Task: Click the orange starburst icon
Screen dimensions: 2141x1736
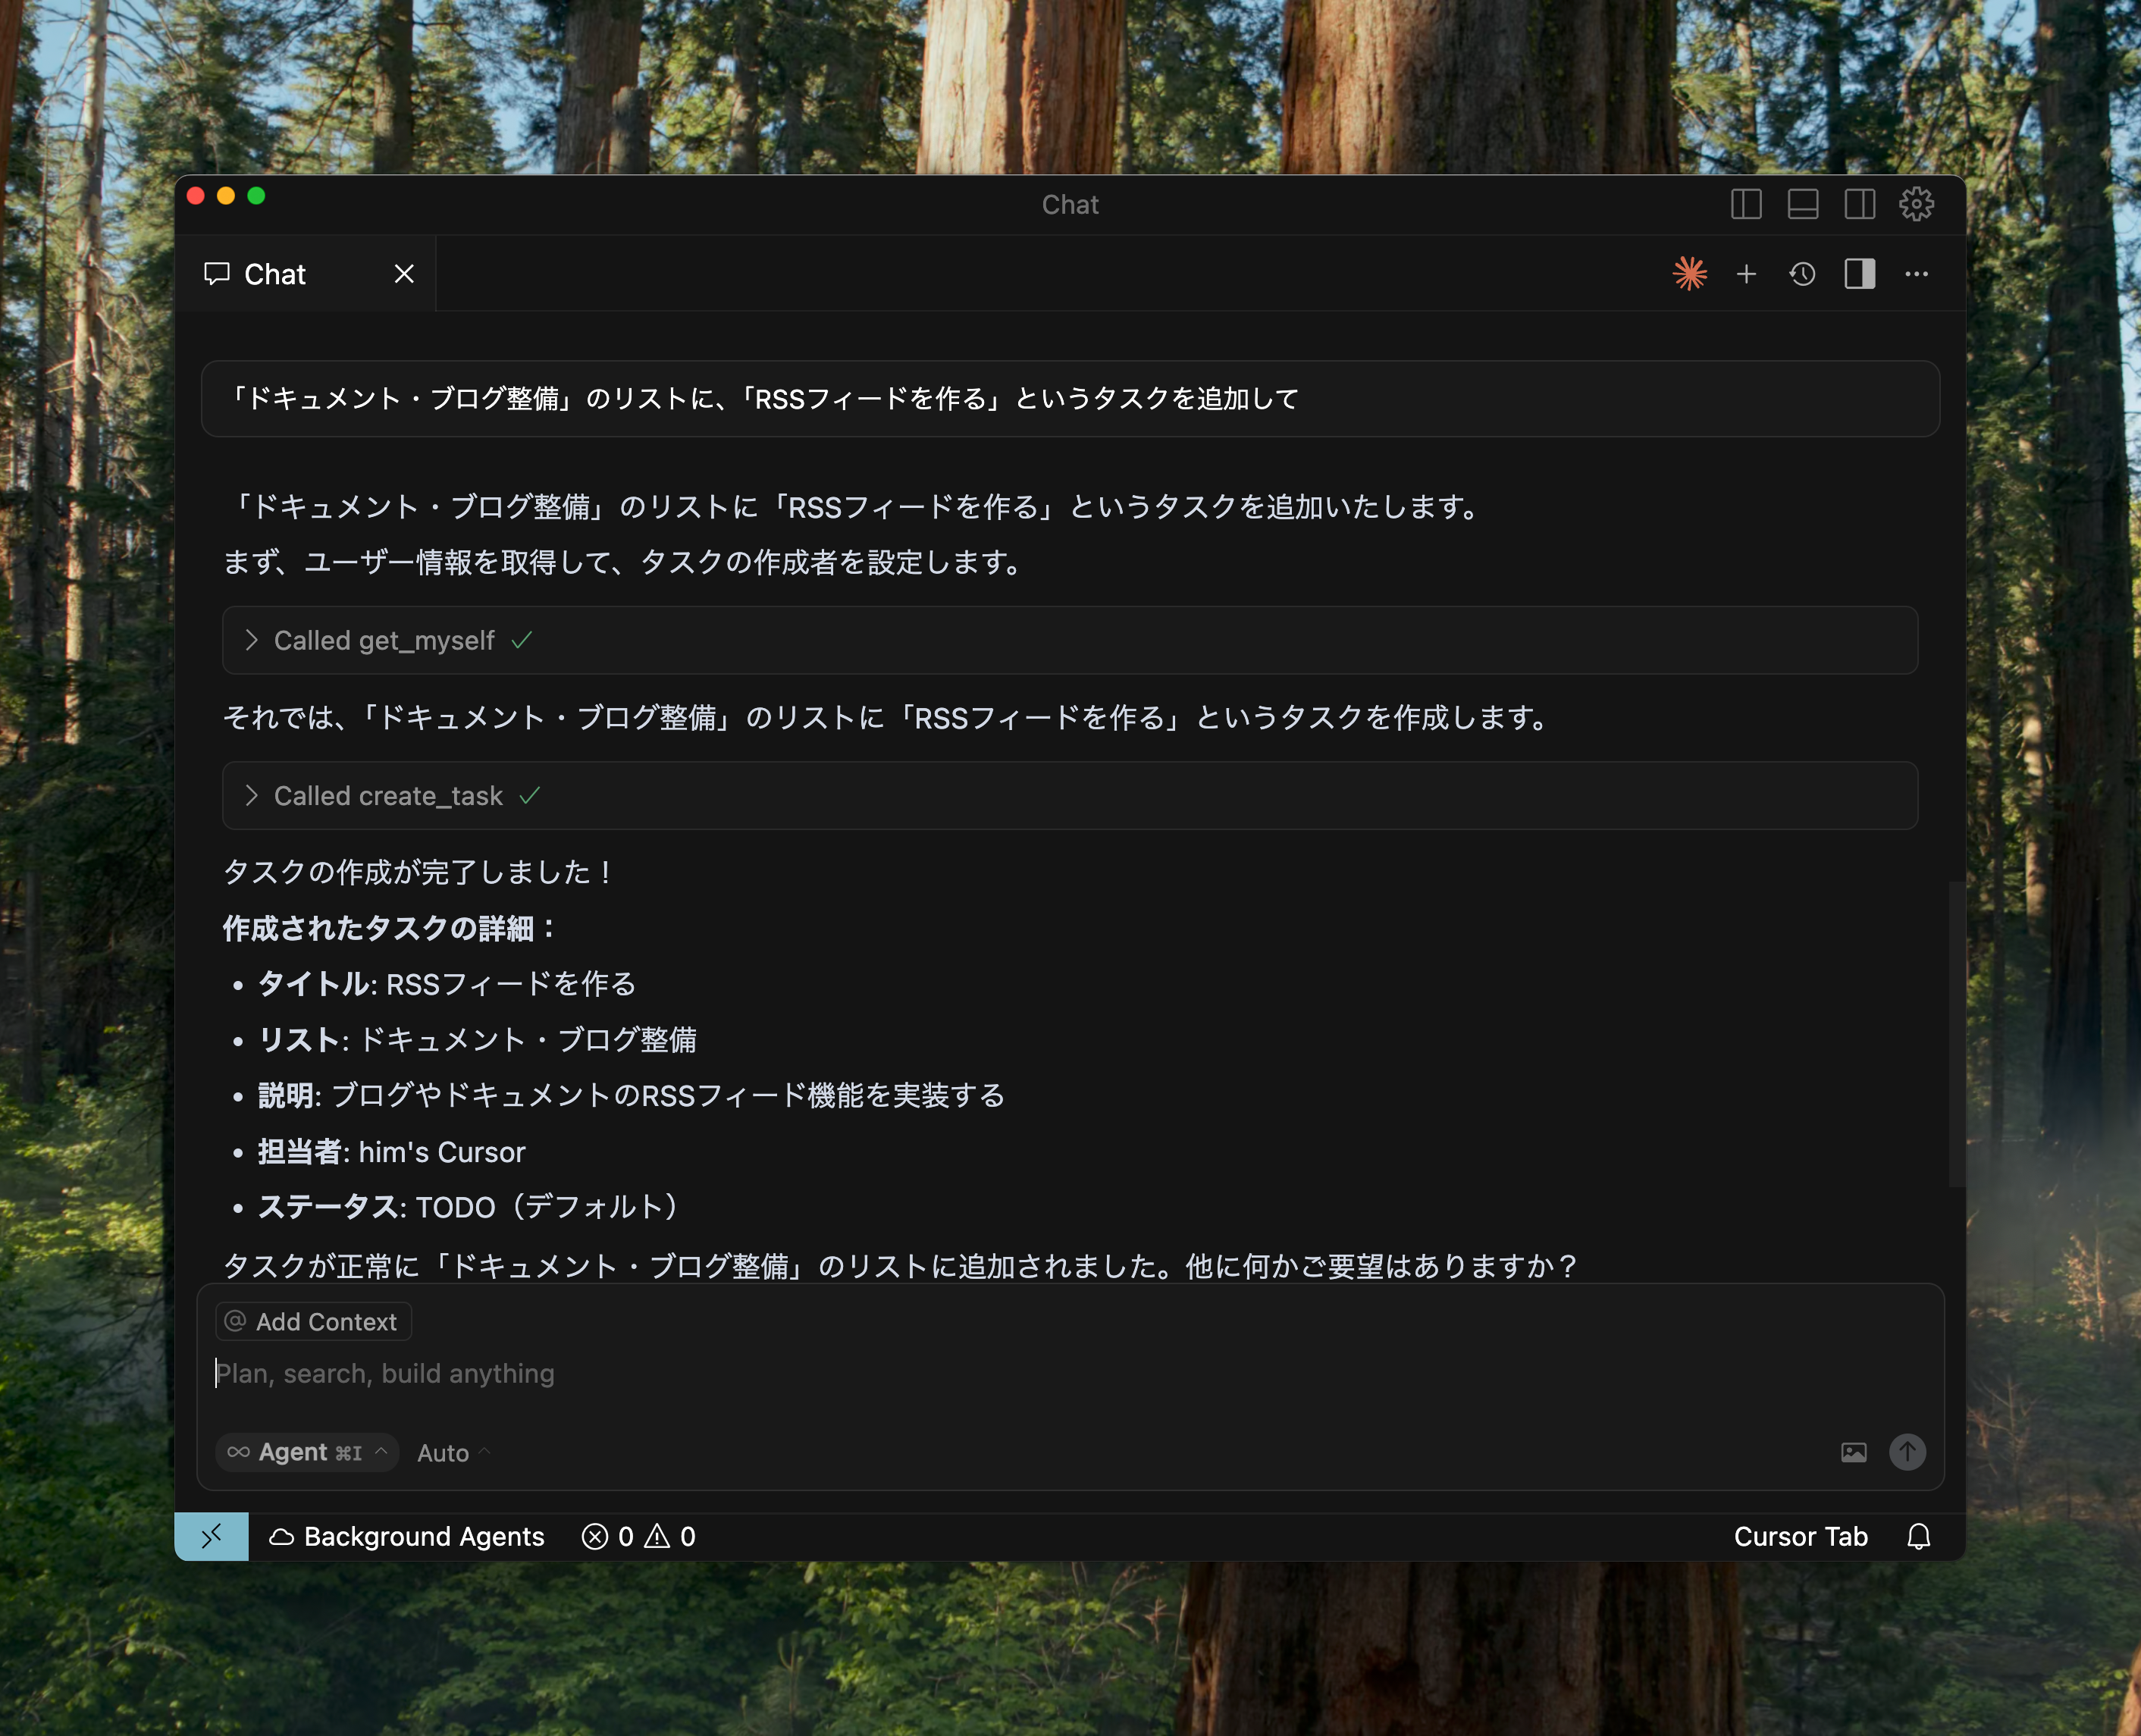Action: pos(1690,274)
